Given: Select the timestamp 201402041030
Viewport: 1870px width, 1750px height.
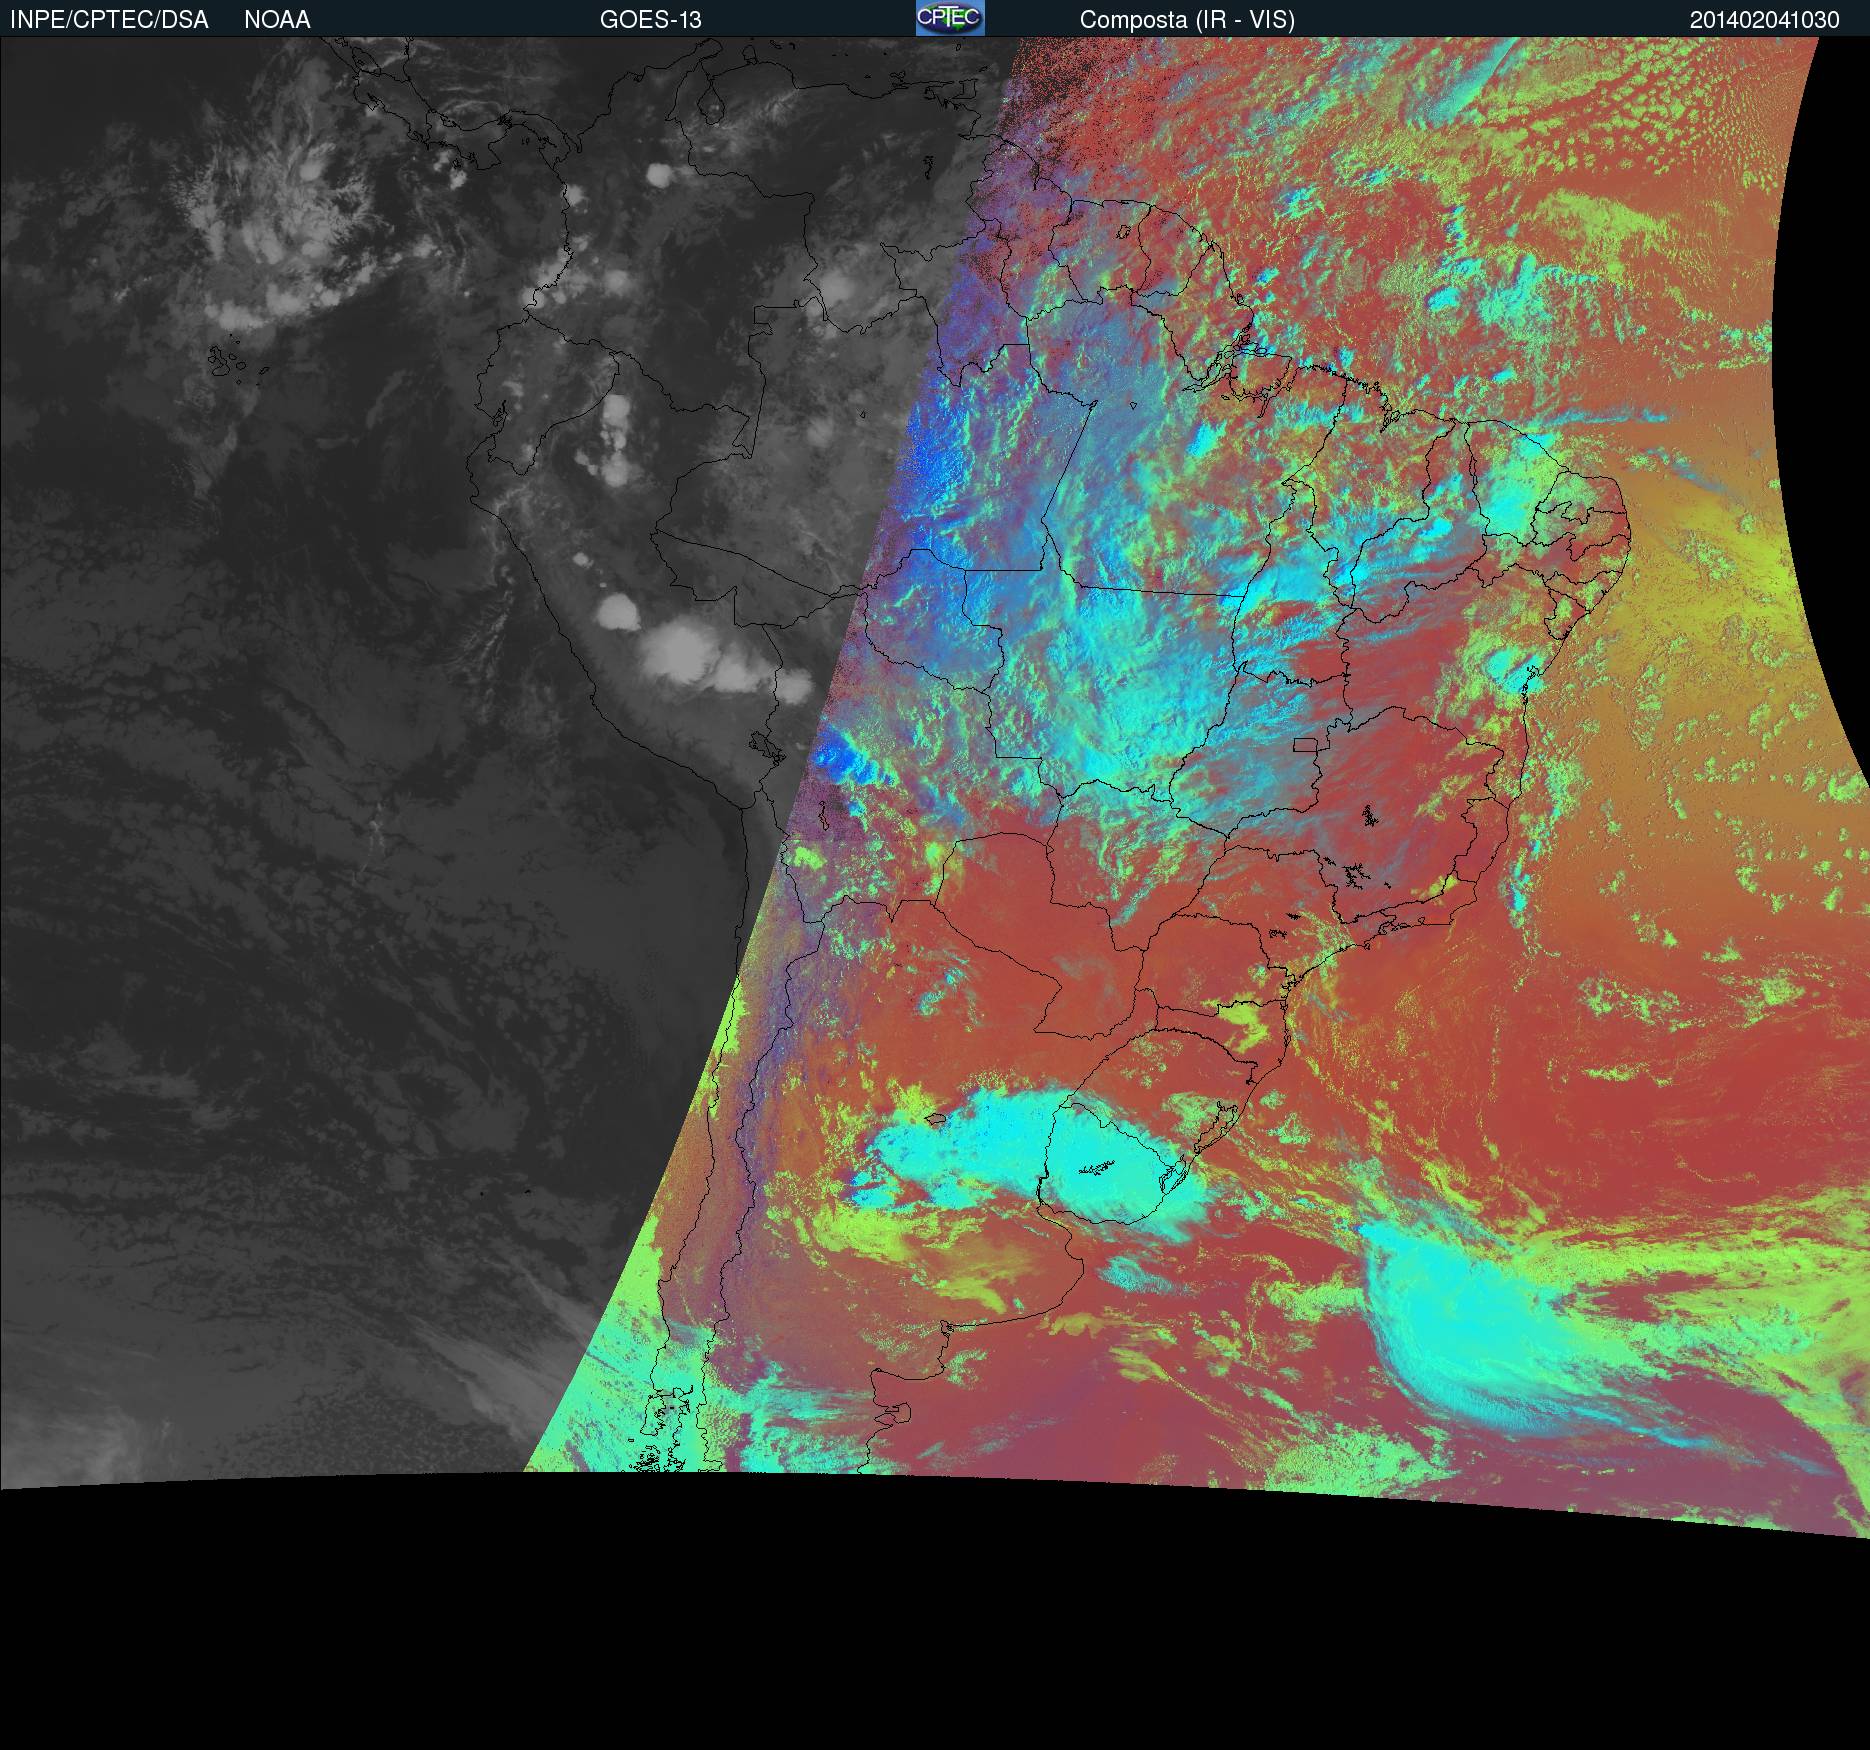Looking at the screenshot, I should tap(1765, 20).
